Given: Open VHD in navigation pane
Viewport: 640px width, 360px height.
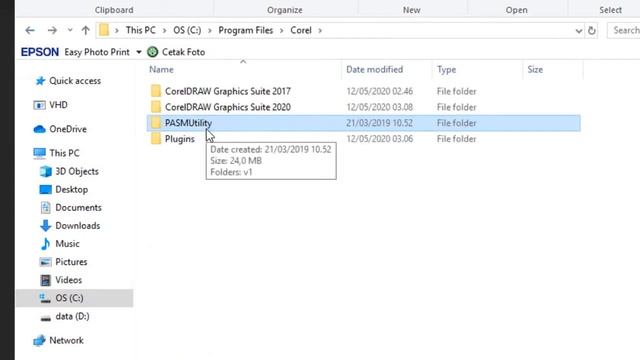Looking at the screenshot, I should (58, 105).
